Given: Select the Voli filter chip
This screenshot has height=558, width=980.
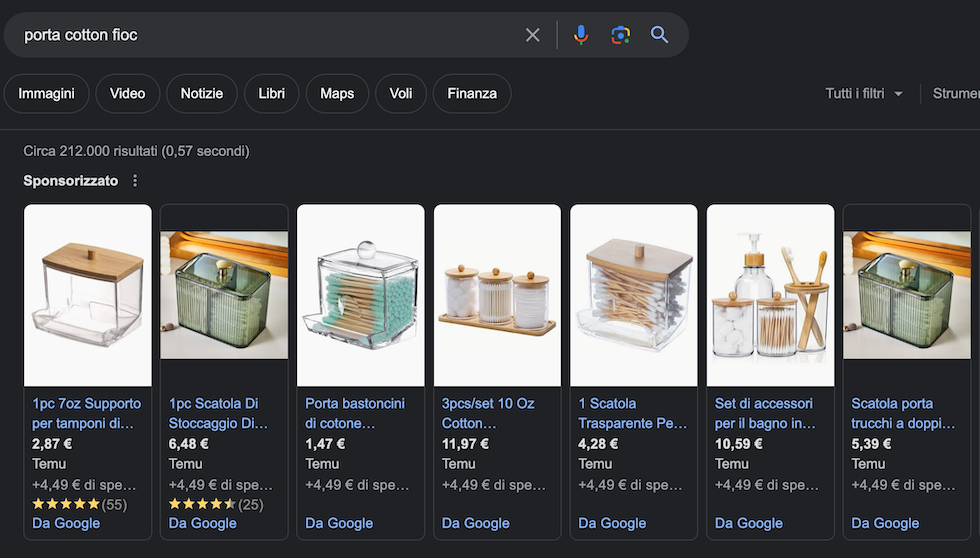Looking at the screenshot, I should [401, 94].
